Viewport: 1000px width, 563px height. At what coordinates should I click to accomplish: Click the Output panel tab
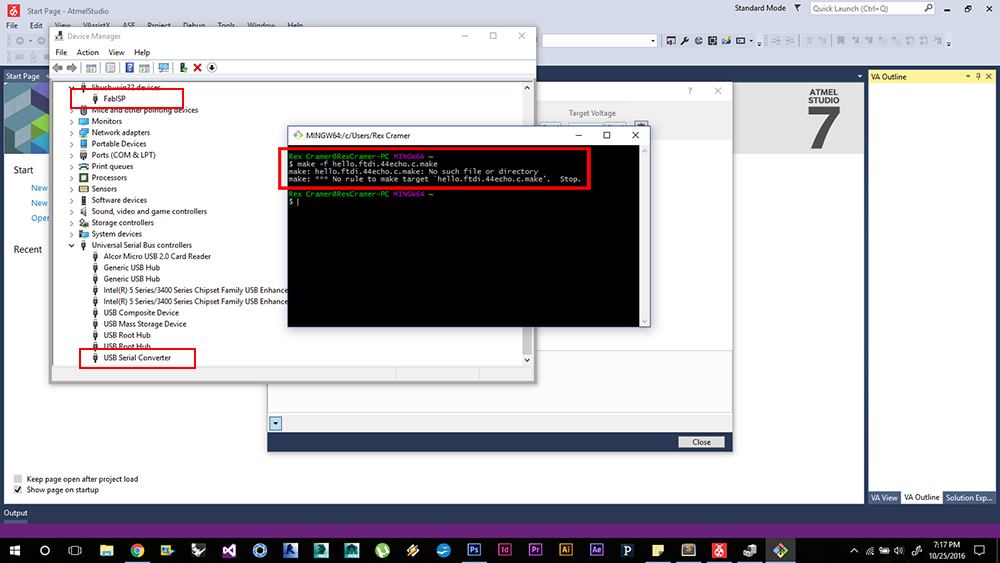coord(15,513)
